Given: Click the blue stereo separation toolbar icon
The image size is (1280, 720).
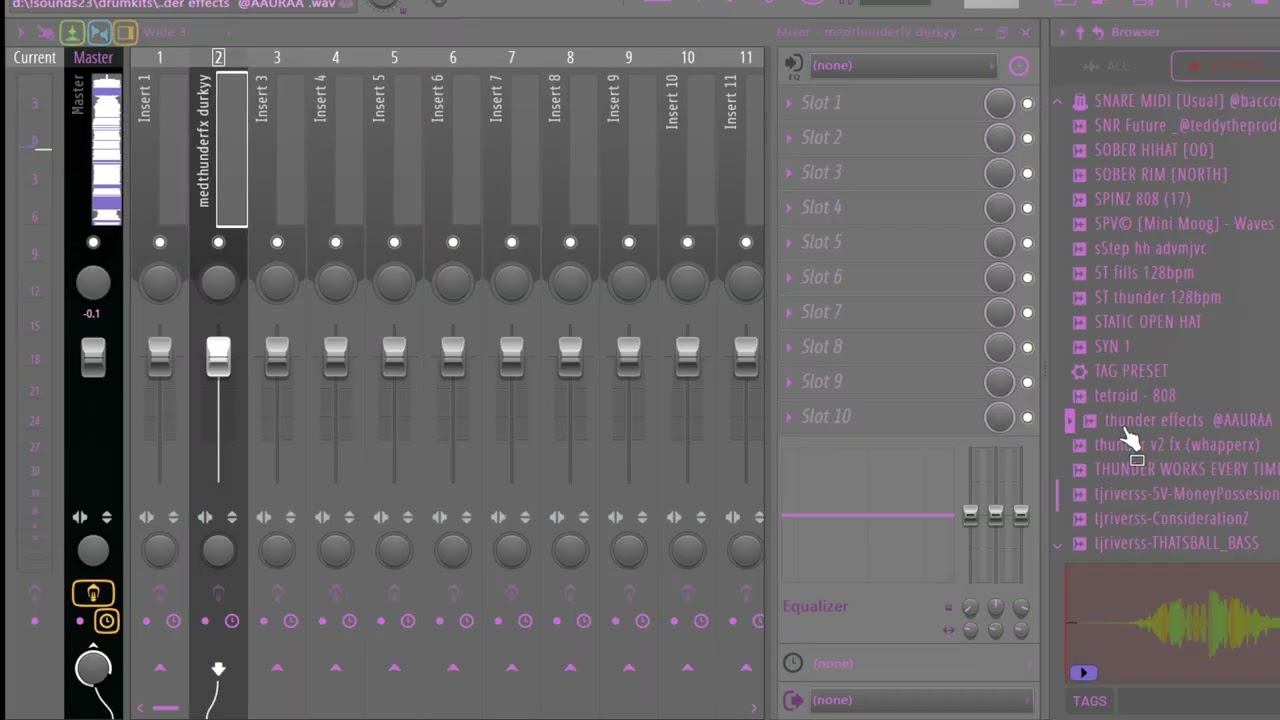Looking at the screenshot, I should coord(98,33).
